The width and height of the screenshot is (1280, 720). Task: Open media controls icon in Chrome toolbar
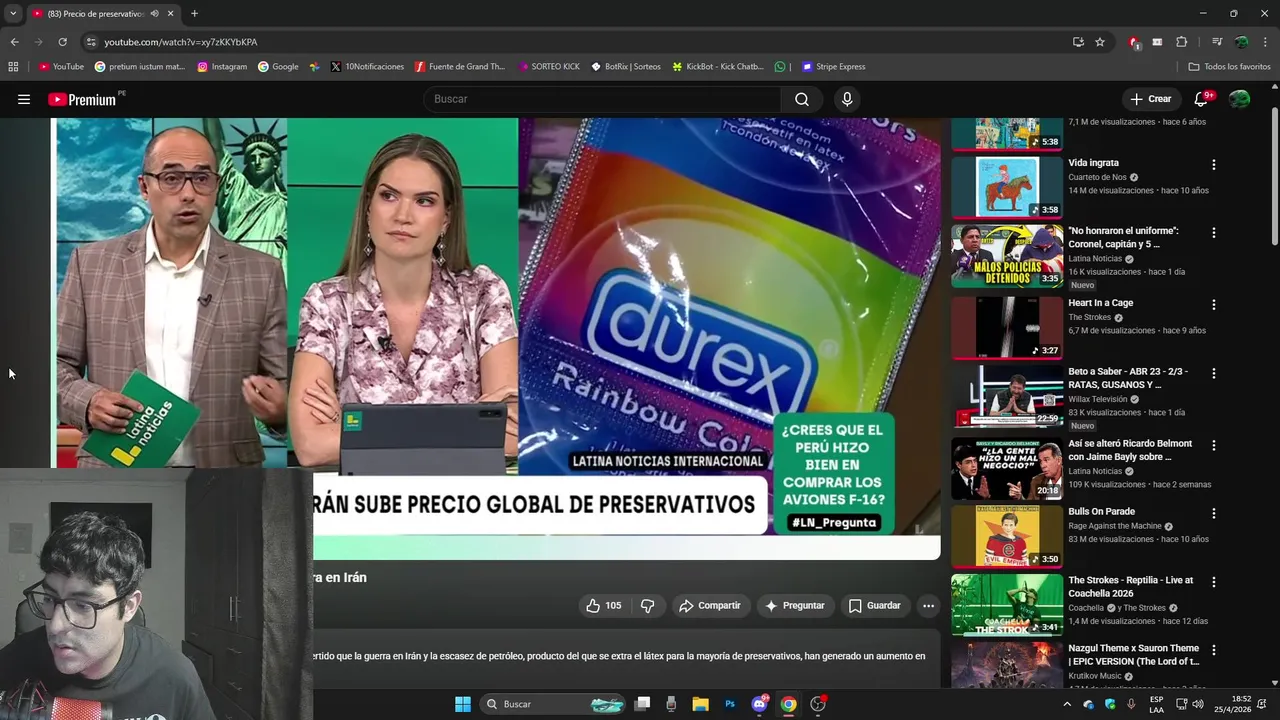tap(1217, 42)
